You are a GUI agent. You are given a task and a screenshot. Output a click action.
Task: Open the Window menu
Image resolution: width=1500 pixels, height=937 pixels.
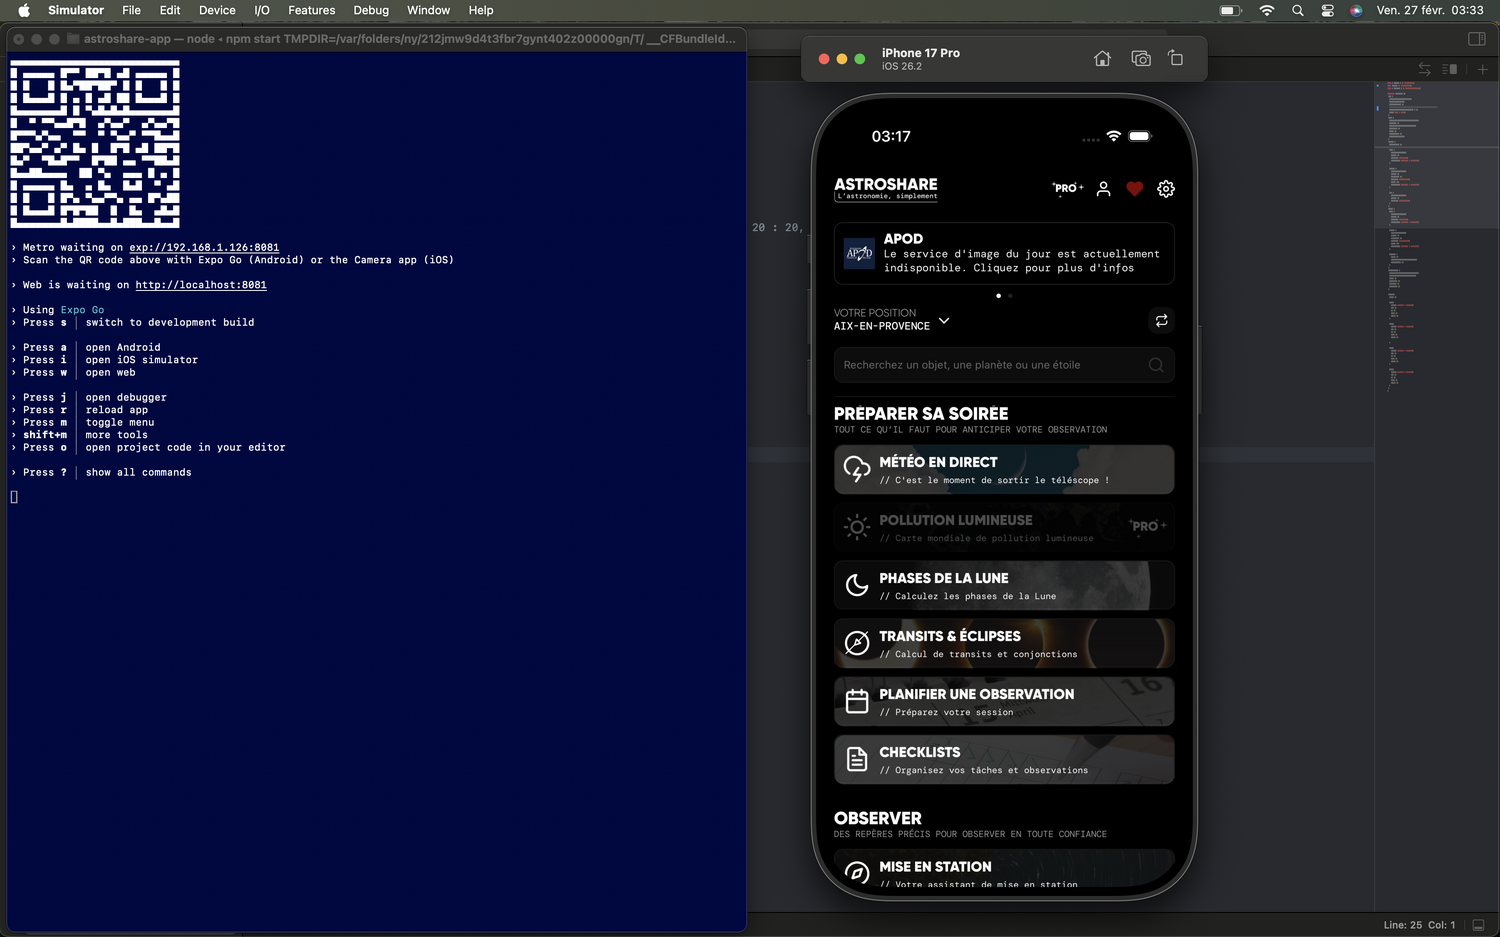click(428, 10)
